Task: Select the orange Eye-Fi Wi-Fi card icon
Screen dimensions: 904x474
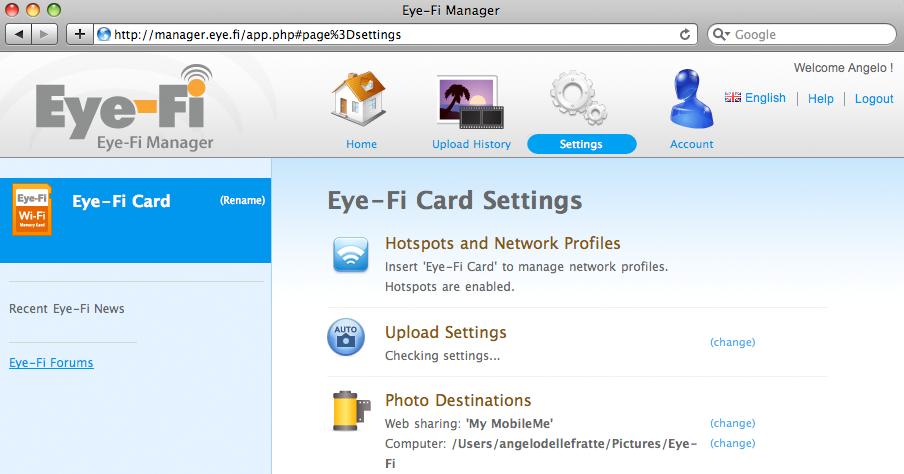Action: (32, 210)
